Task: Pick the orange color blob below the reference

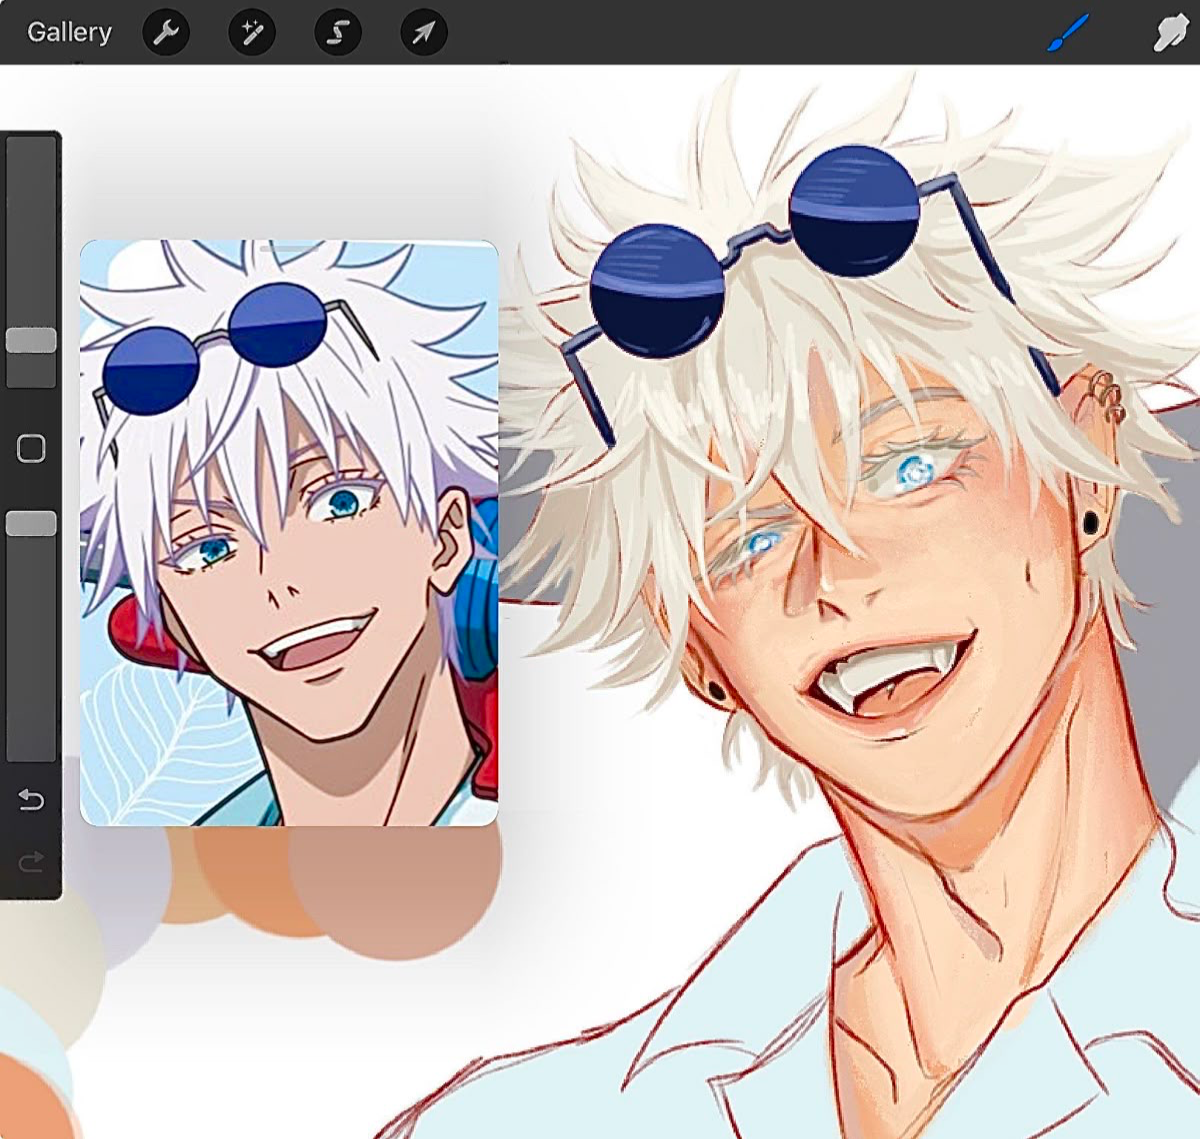Action: tap(250, 880)
